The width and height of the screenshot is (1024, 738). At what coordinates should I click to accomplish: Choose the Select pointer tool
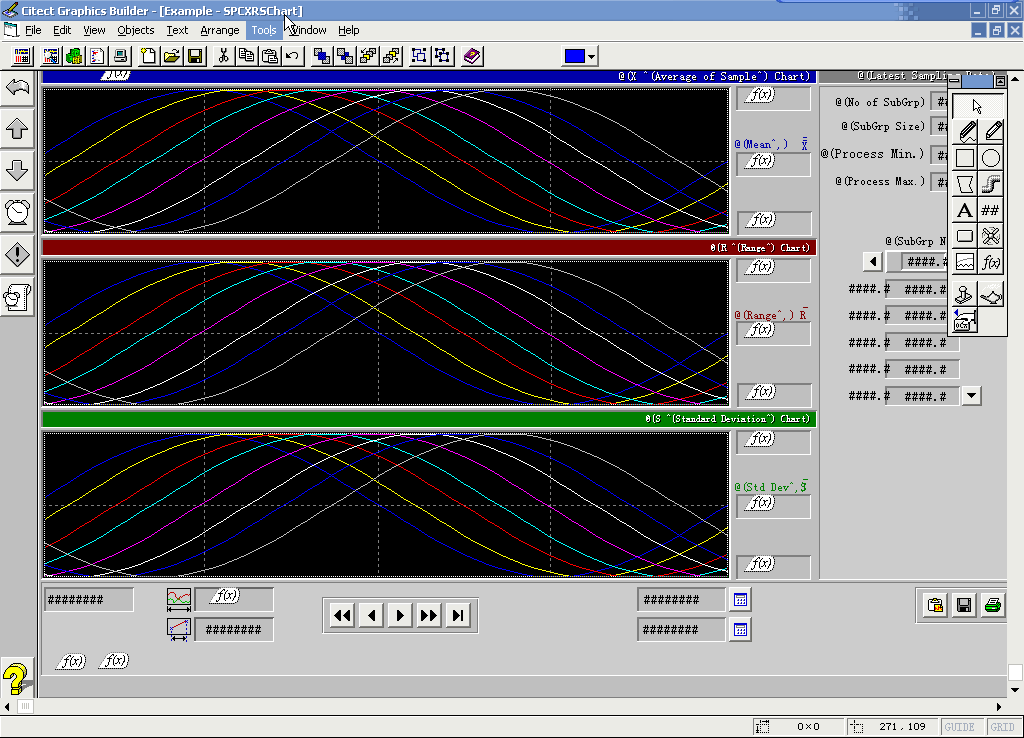pyautogui.click(x=977, y=106)
